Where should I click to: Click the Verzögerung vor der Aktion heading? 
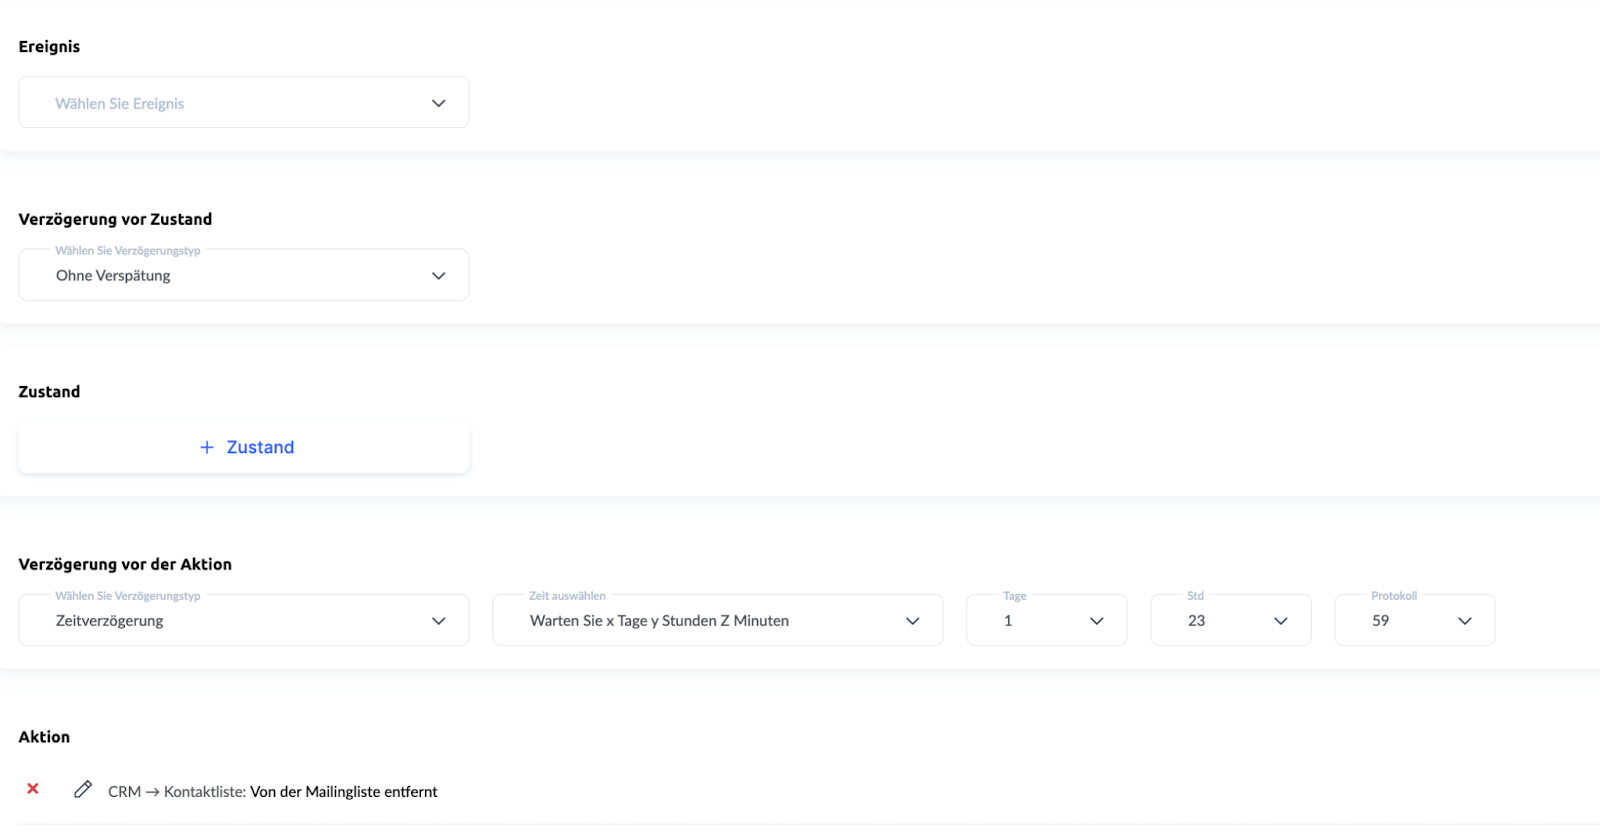pyautogui.click(x=125, y=564)
